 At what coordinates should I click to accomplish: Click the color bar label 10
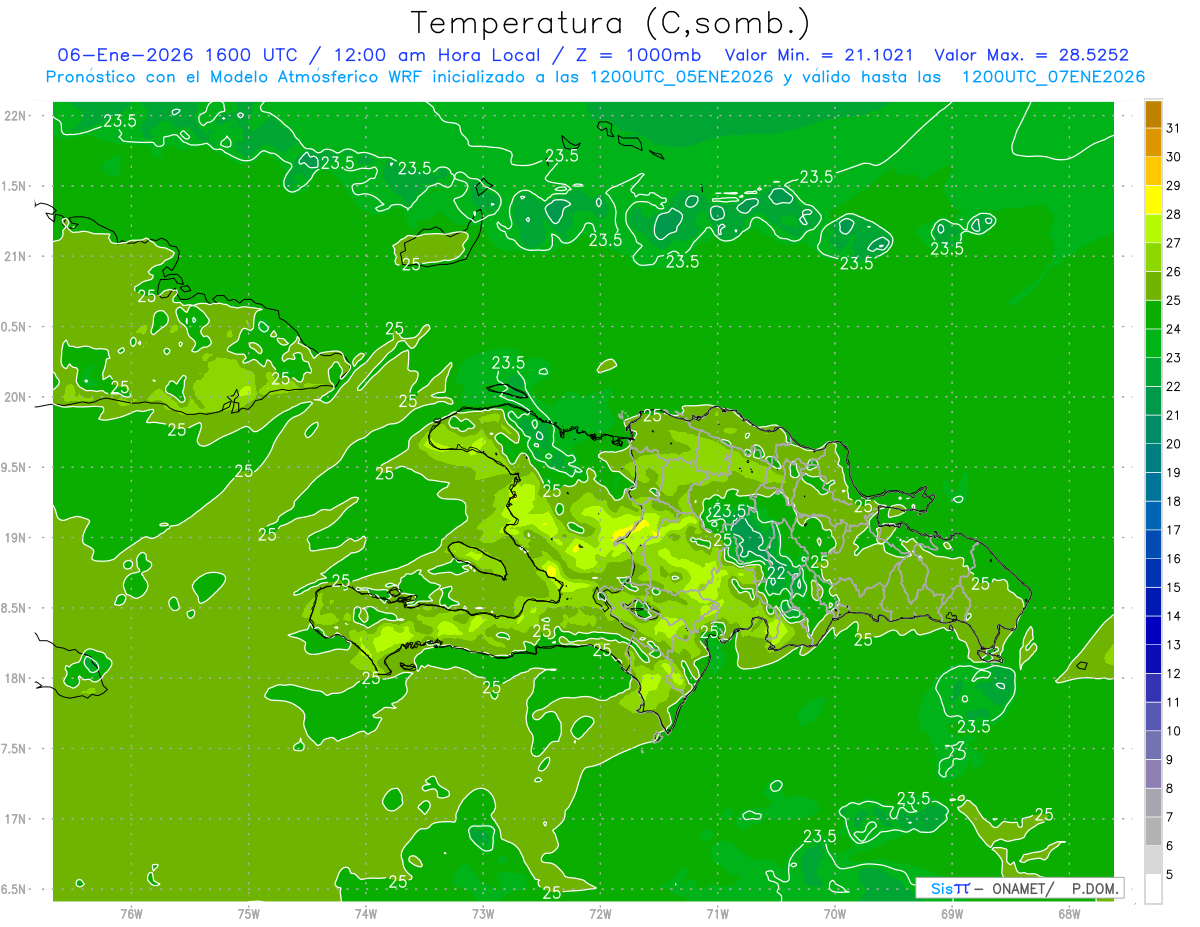tap(1174, 731)
